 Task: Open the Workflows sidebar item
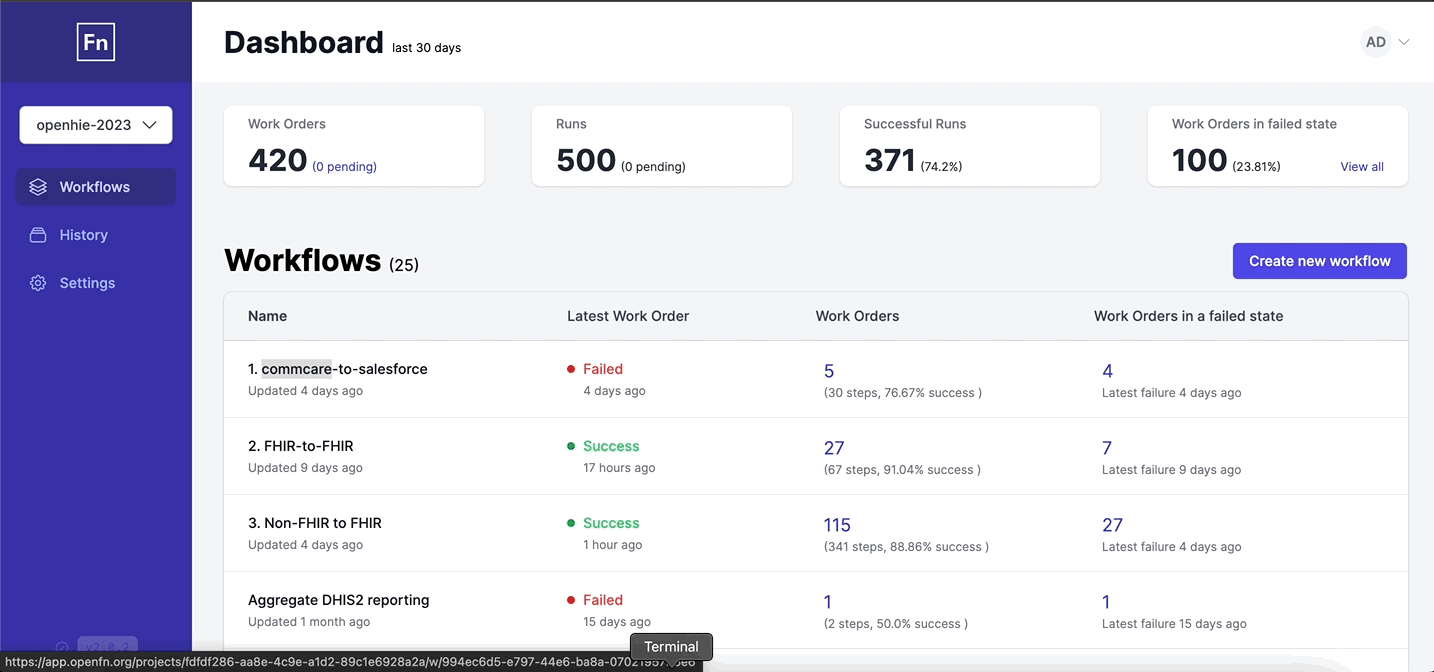point(96,187)
